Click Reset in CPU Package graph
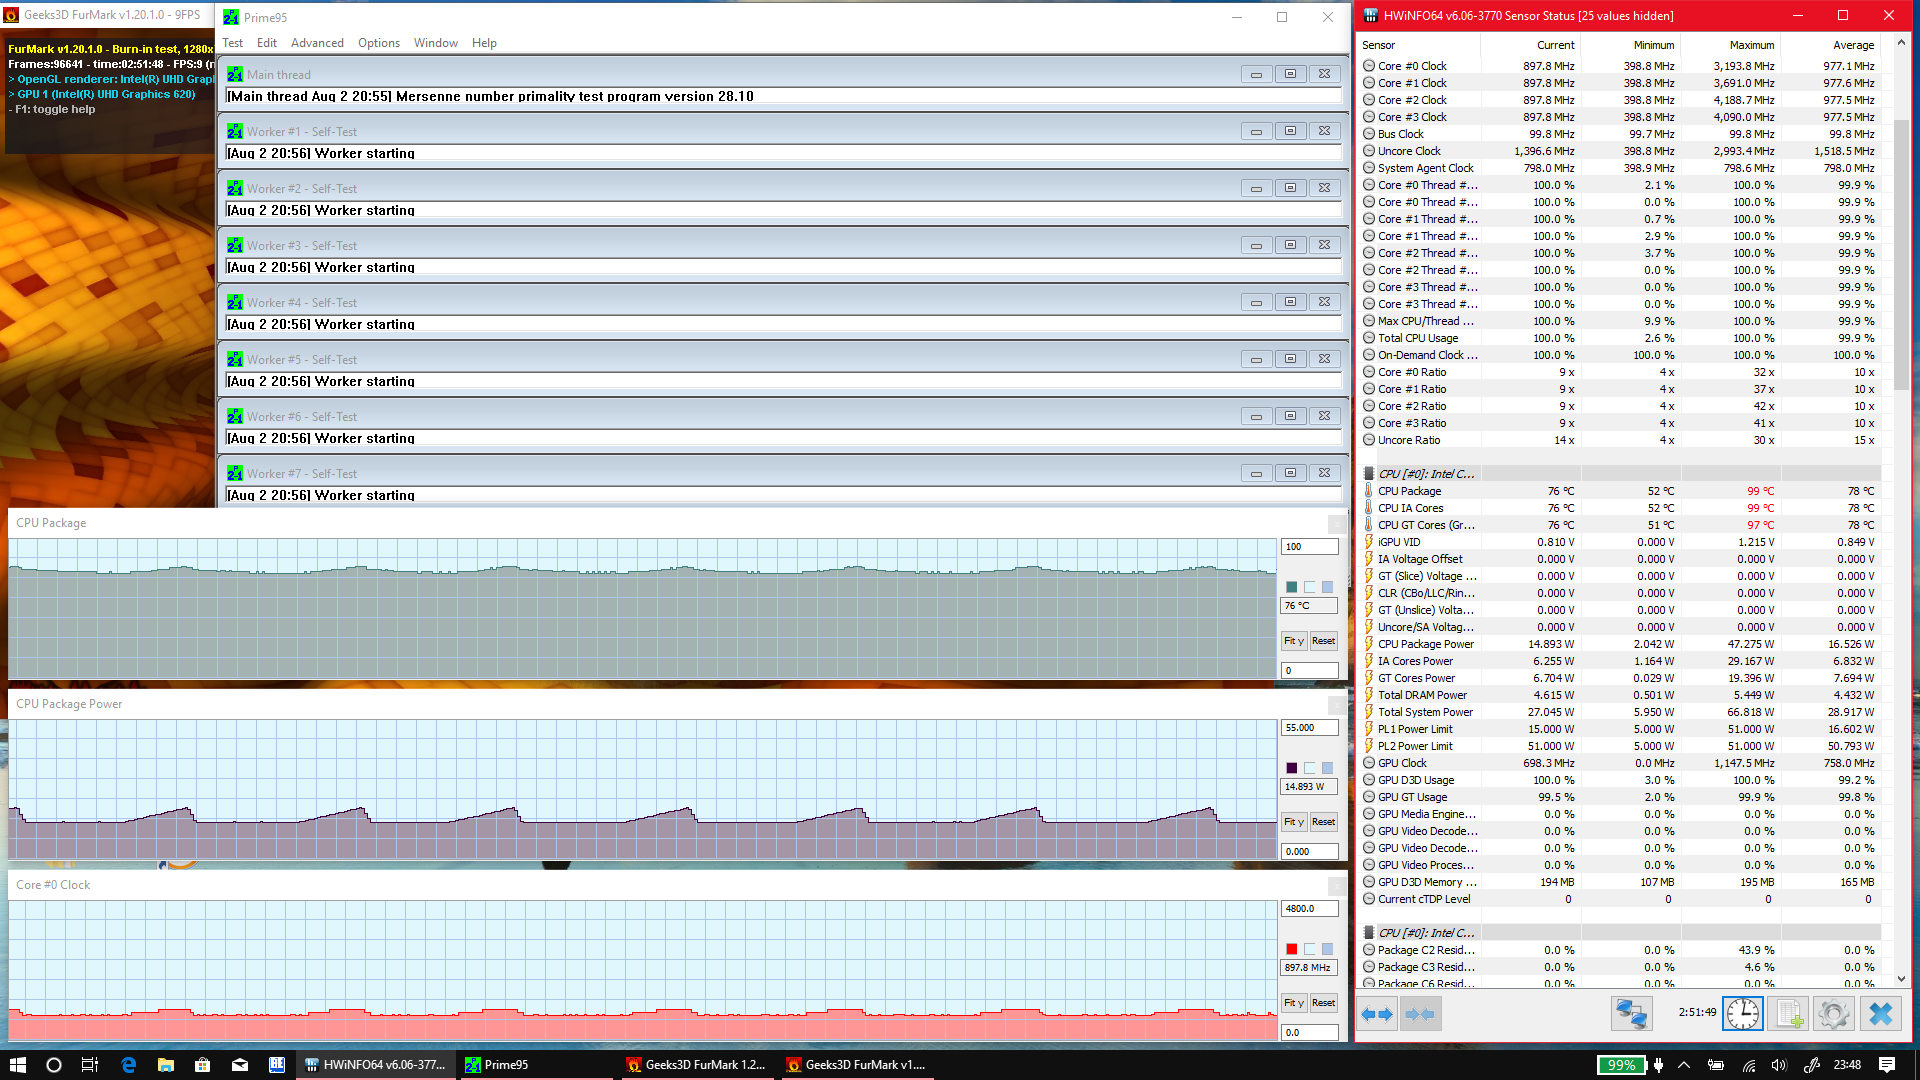Viewport: 1920px width, 1080px height. click(x=1324, y=641)
